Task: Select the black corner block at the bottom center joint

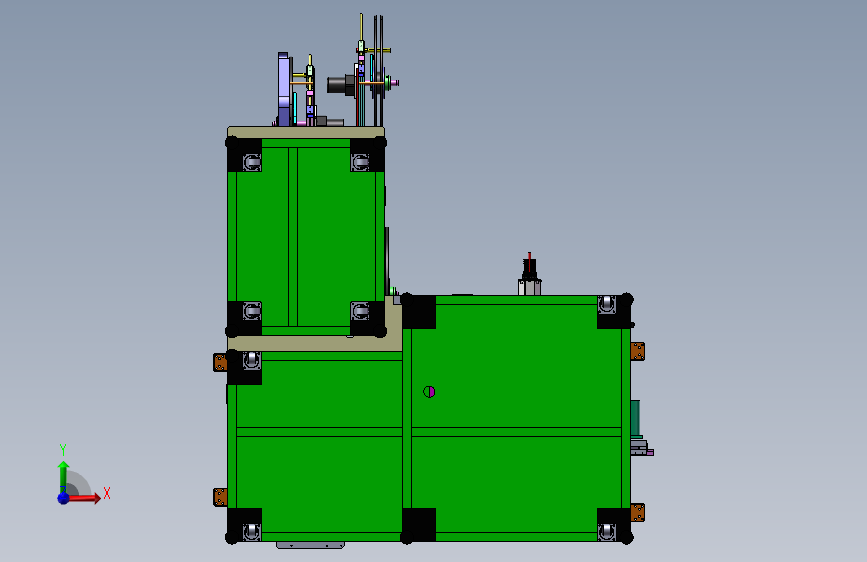Action: click(419, 524)
